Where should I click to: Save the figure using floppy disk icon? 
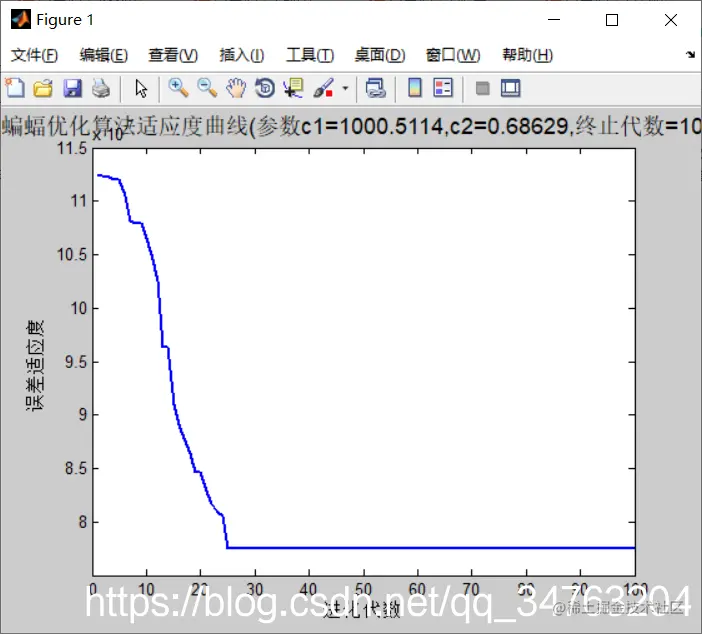(73, 88)
